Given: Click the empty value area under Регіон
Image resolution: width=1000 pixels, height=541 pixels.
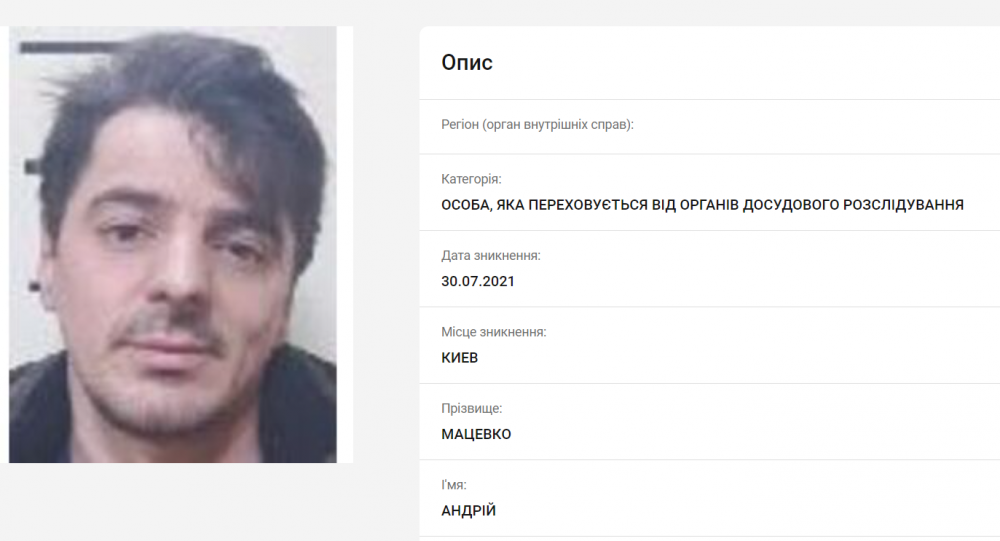Looking at the screenshot, I should (x=709, y=143).
